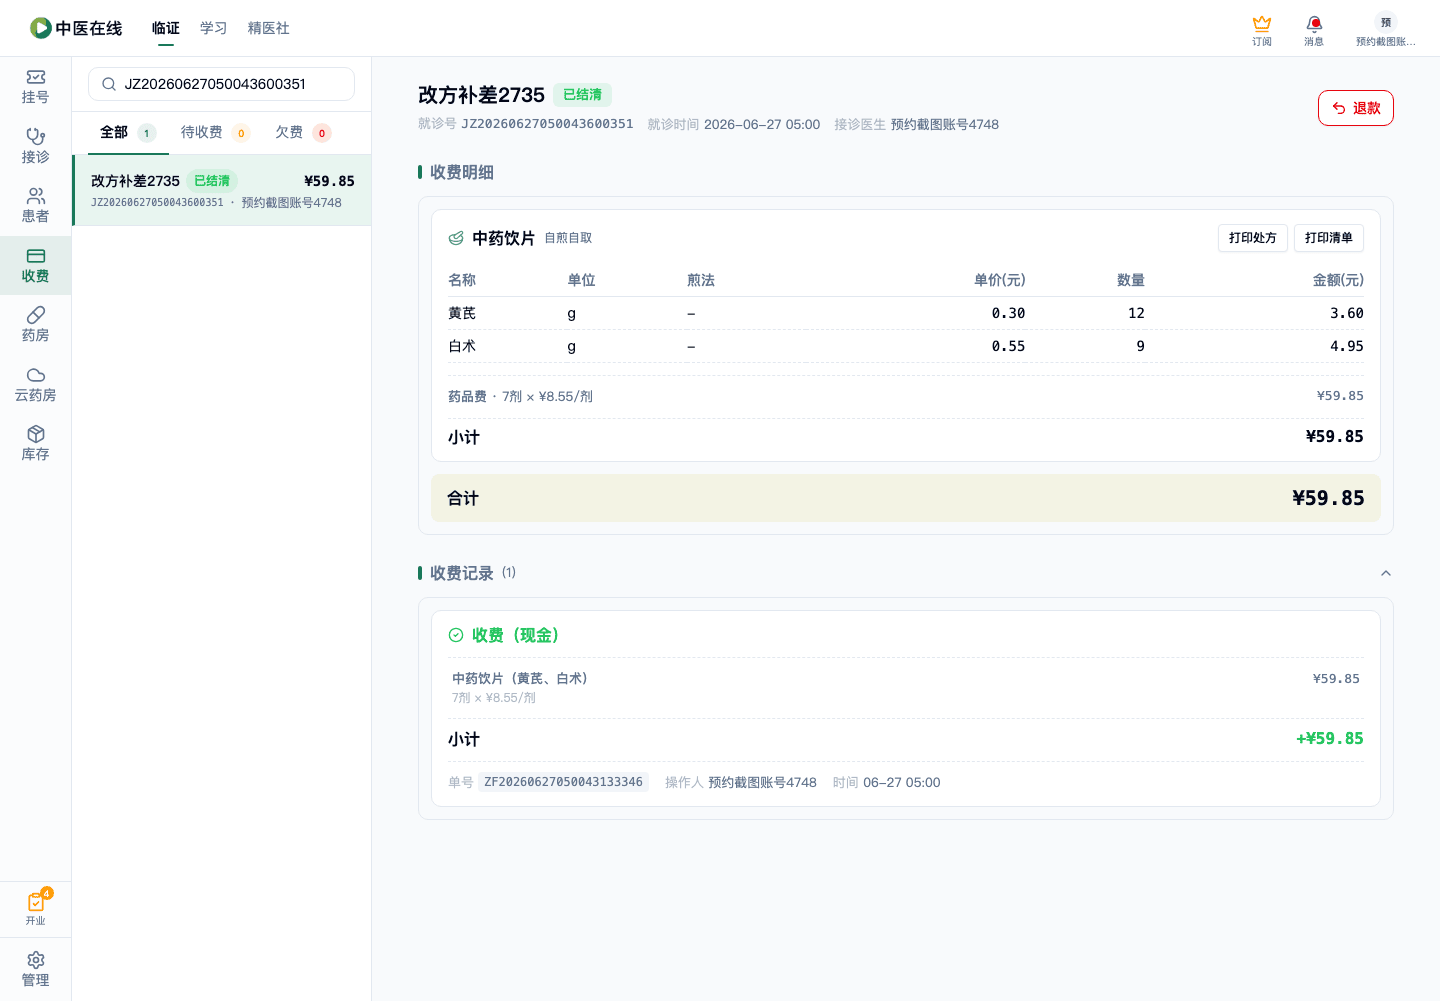Click the 开业 checklist icon

tap(36, 908)
